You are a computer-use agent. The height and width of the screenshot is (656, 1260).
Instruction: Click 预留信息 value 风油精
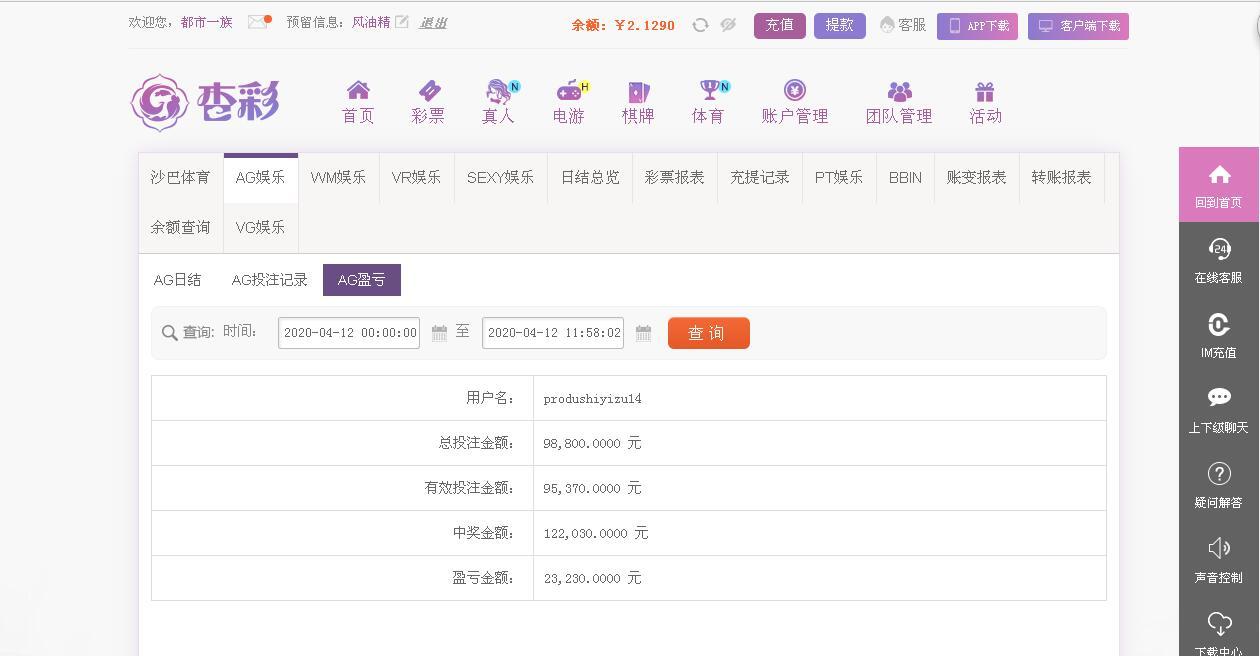tap(371, 22)
